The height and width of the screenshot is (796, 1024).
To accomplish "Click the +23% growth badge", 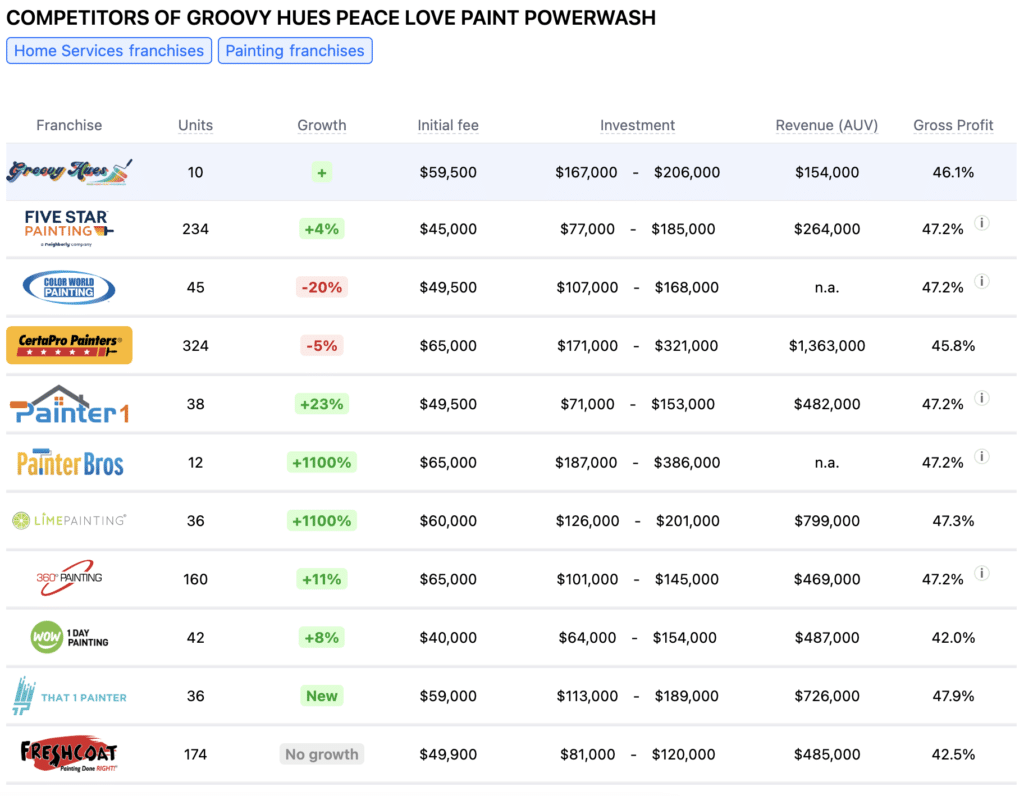I will pos(322,404).
